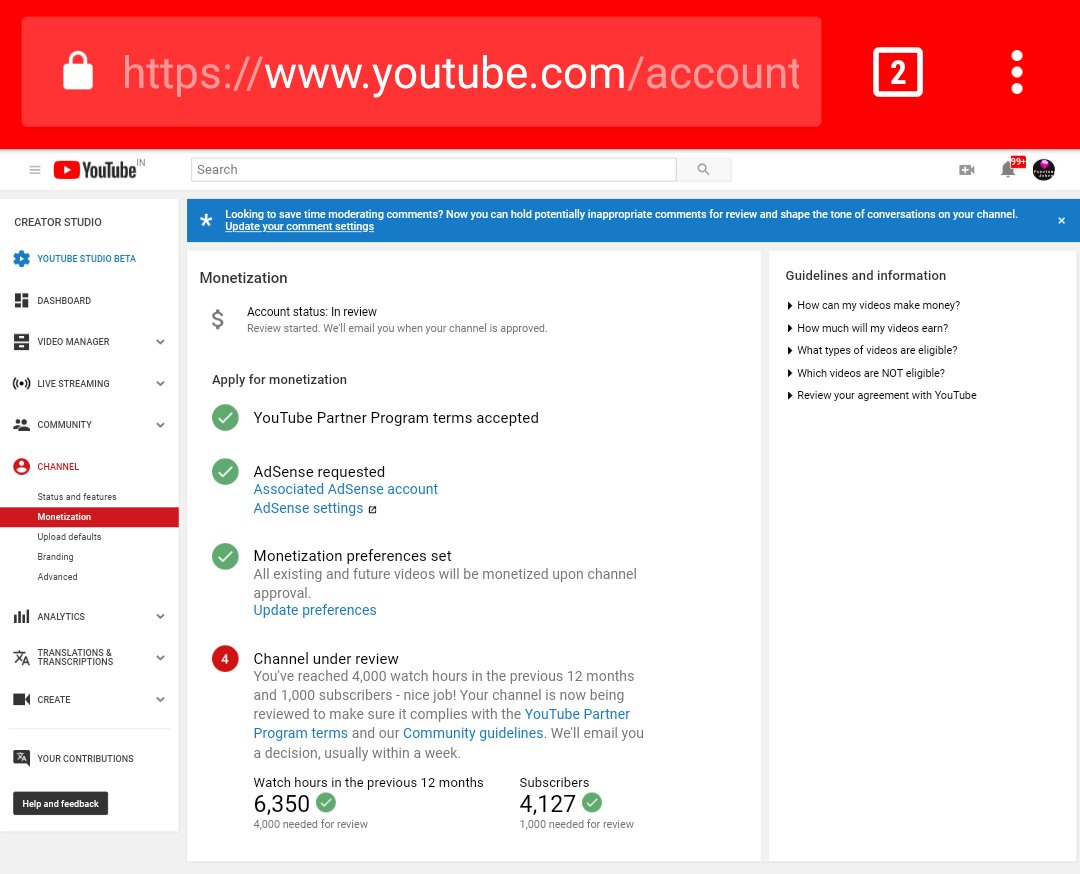Open the browser three-dot menu
The width and height of the screenshot is (1080, 874).
coord(1017,72)
